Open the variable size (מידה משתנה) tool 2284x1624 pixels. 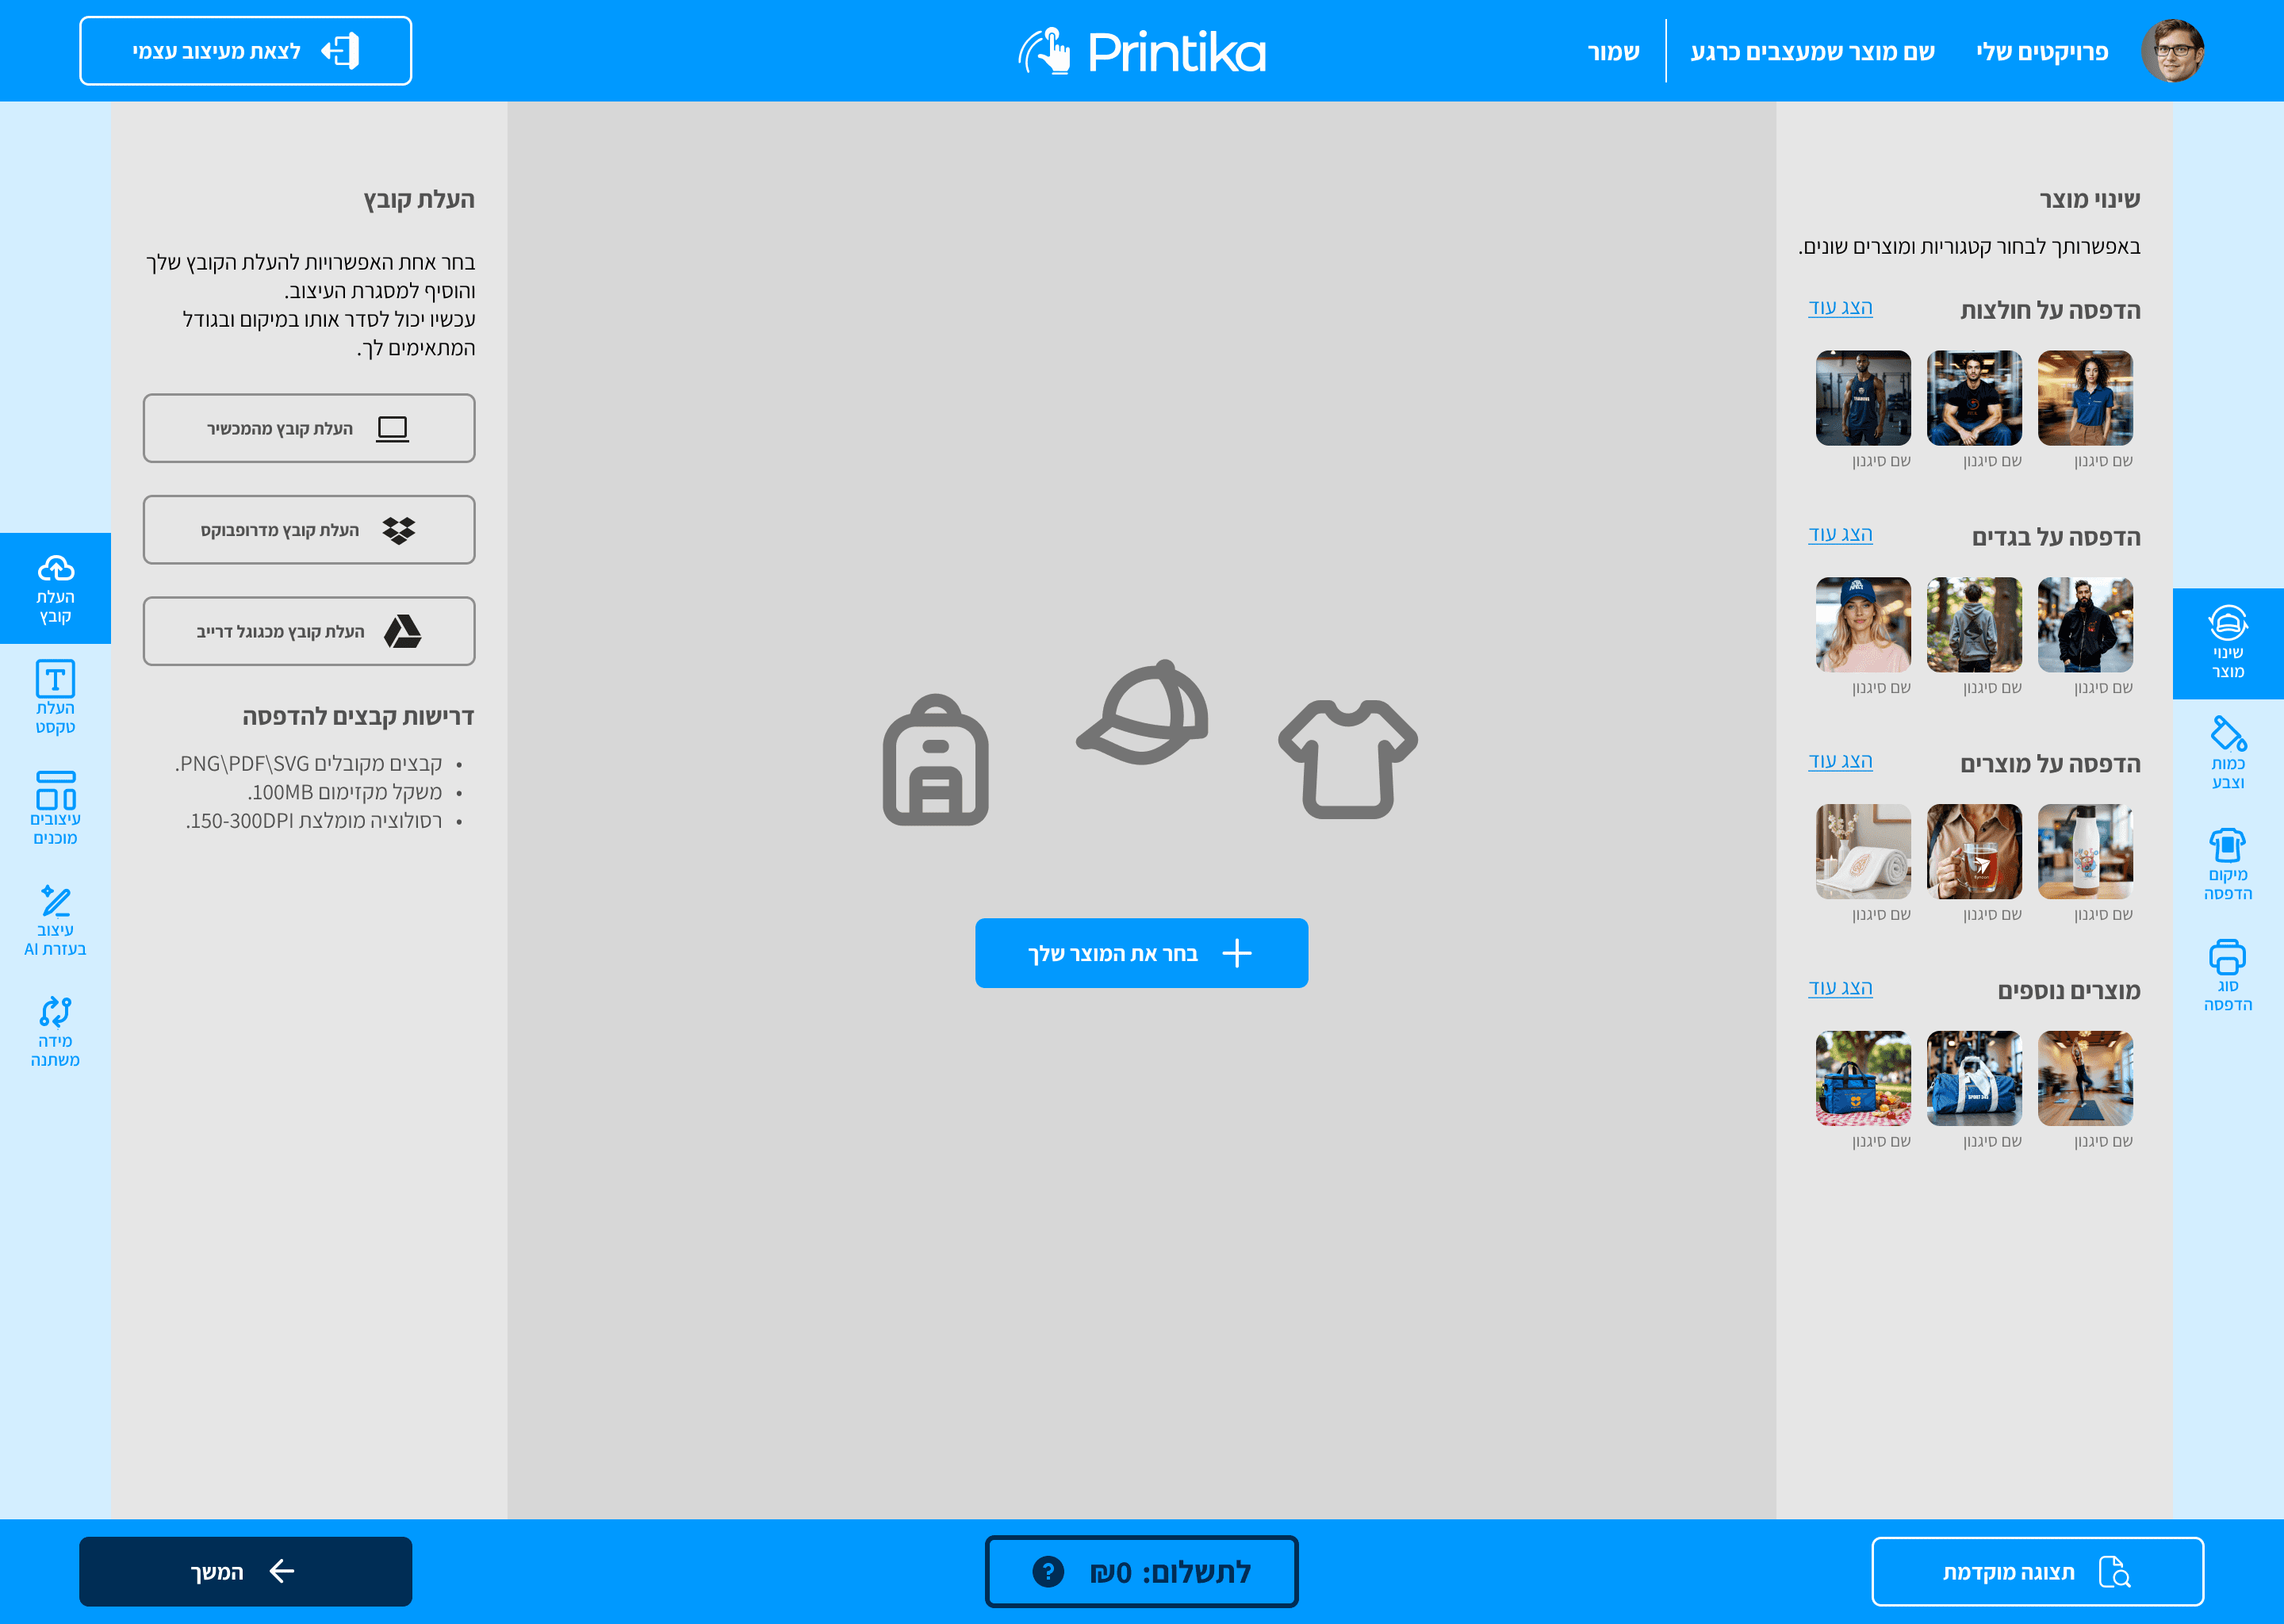pos(55,1031)
